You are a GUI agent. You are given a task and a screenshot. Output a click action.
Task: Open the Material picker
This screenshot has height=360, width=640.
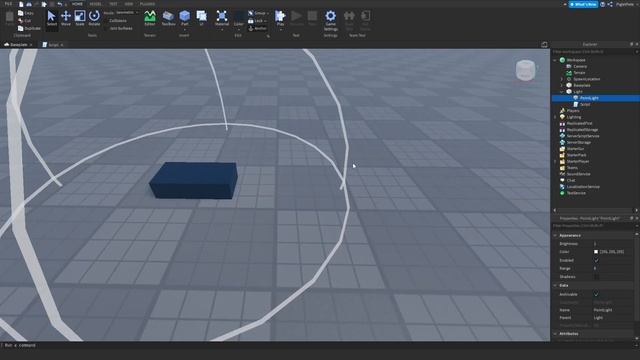point(222,18)
